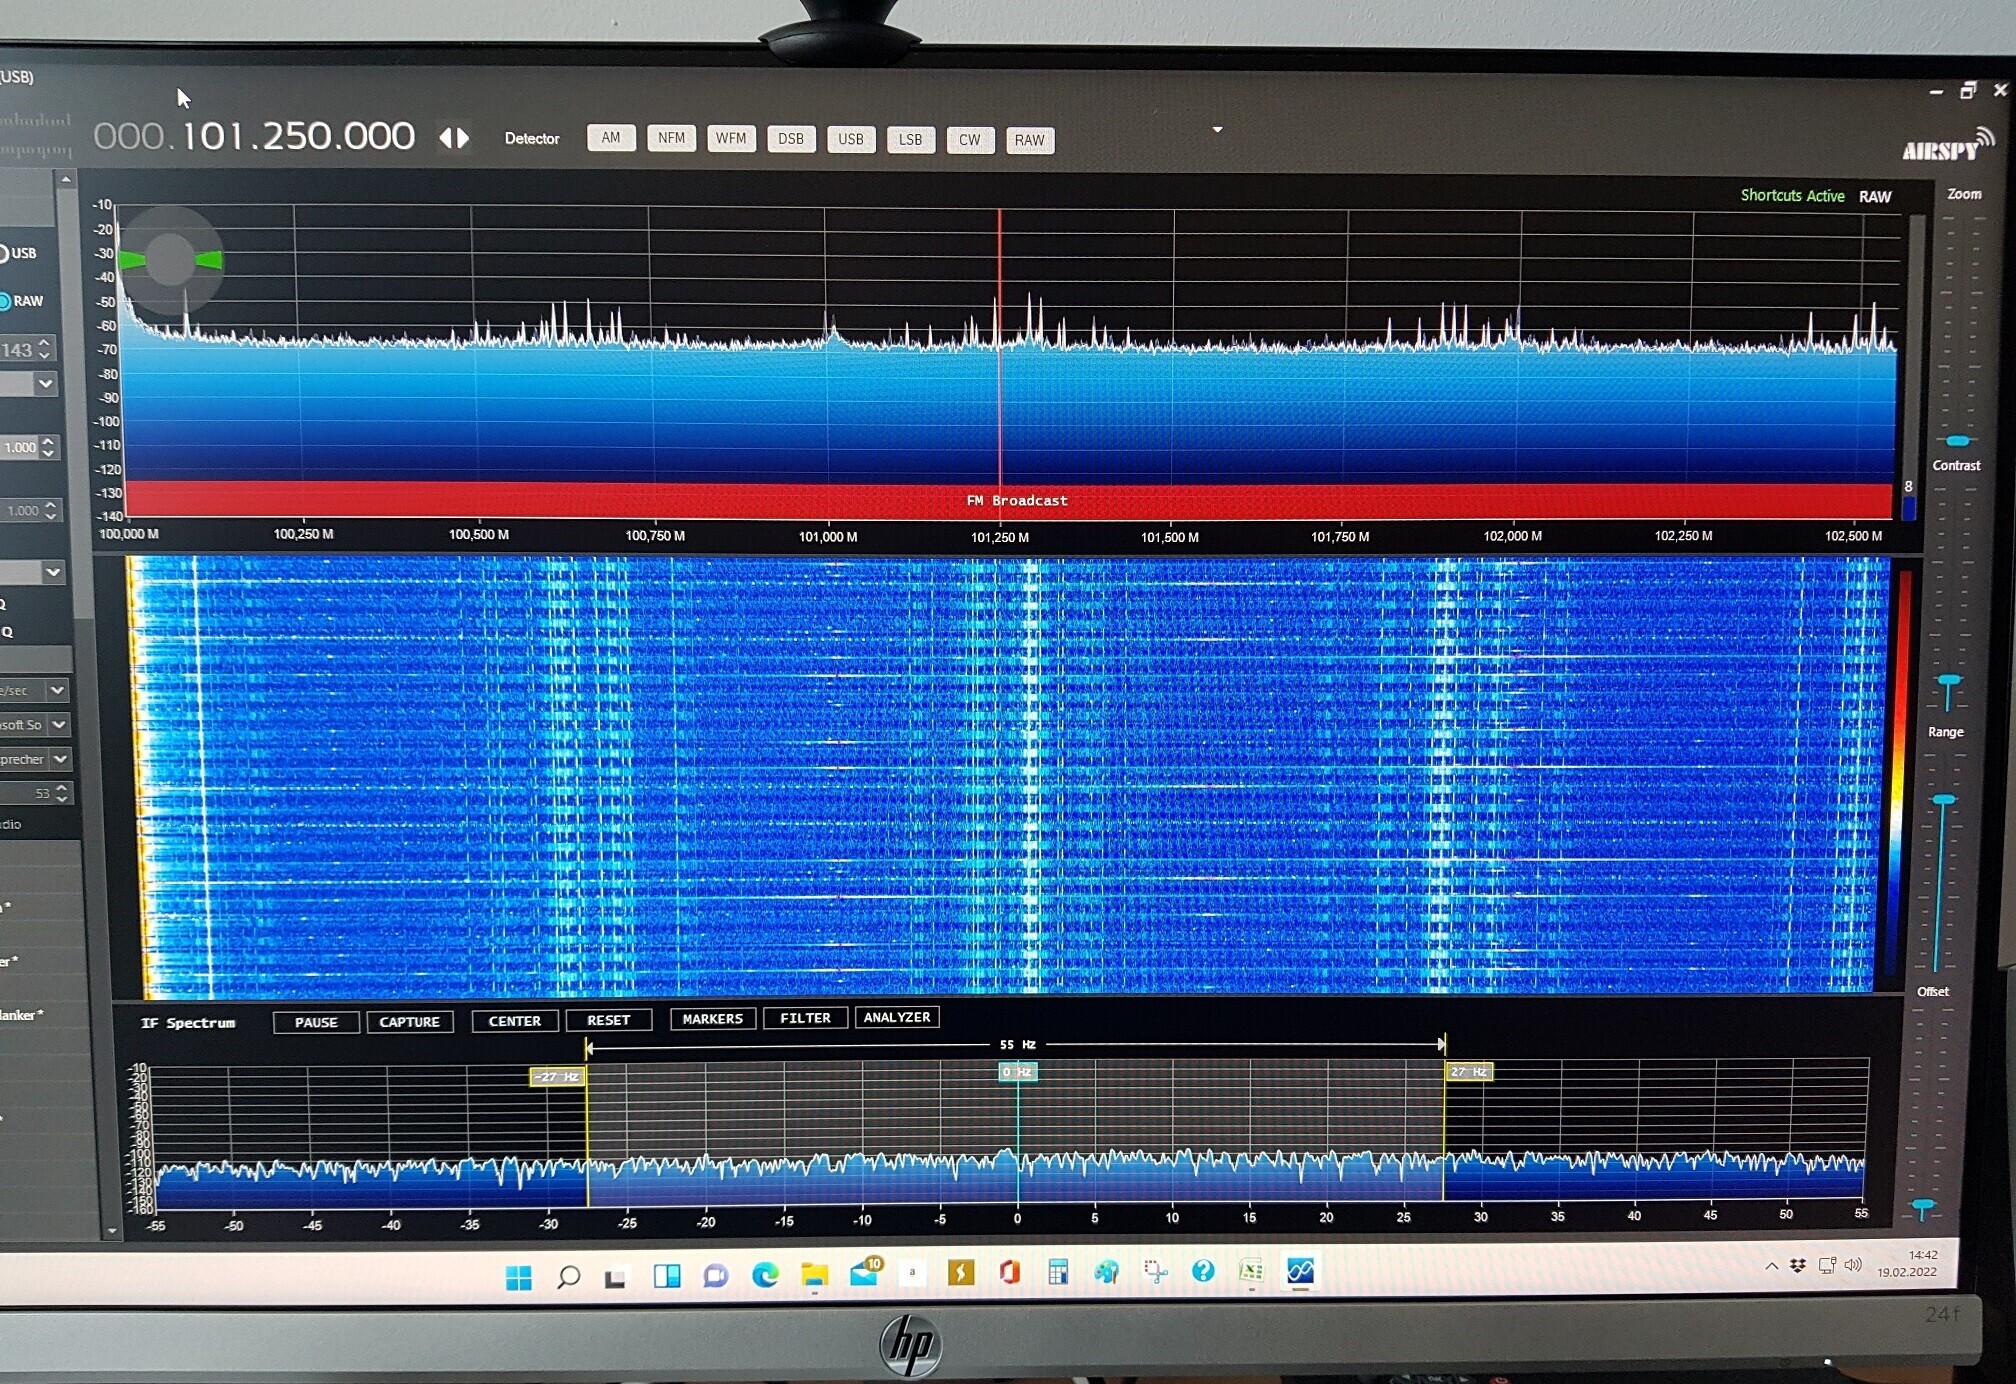
Task: Expand the dropdown below the 143 field
Action: 45,383
